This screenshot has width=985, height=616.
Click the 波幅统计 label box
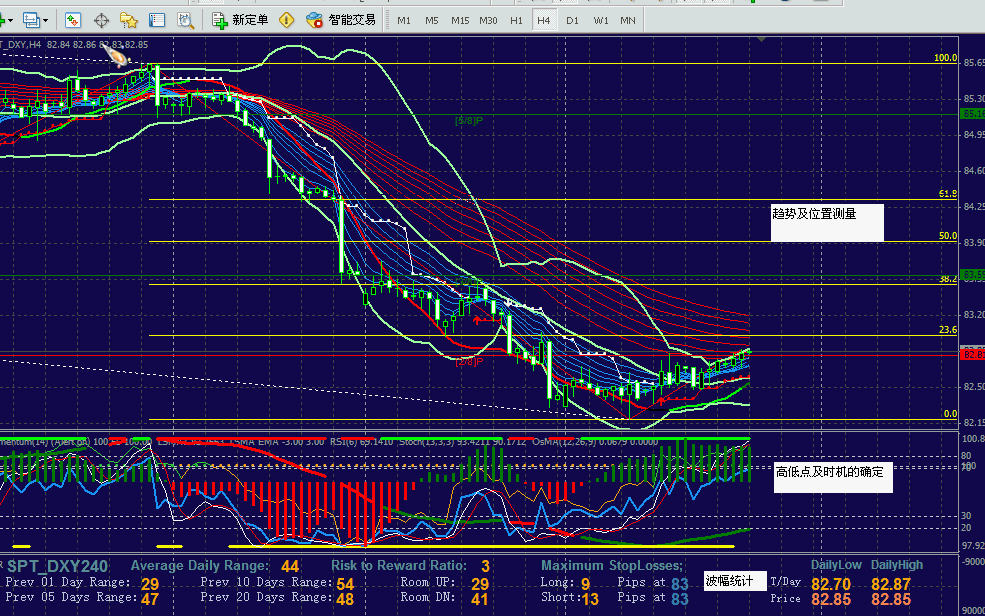(734, 581)
